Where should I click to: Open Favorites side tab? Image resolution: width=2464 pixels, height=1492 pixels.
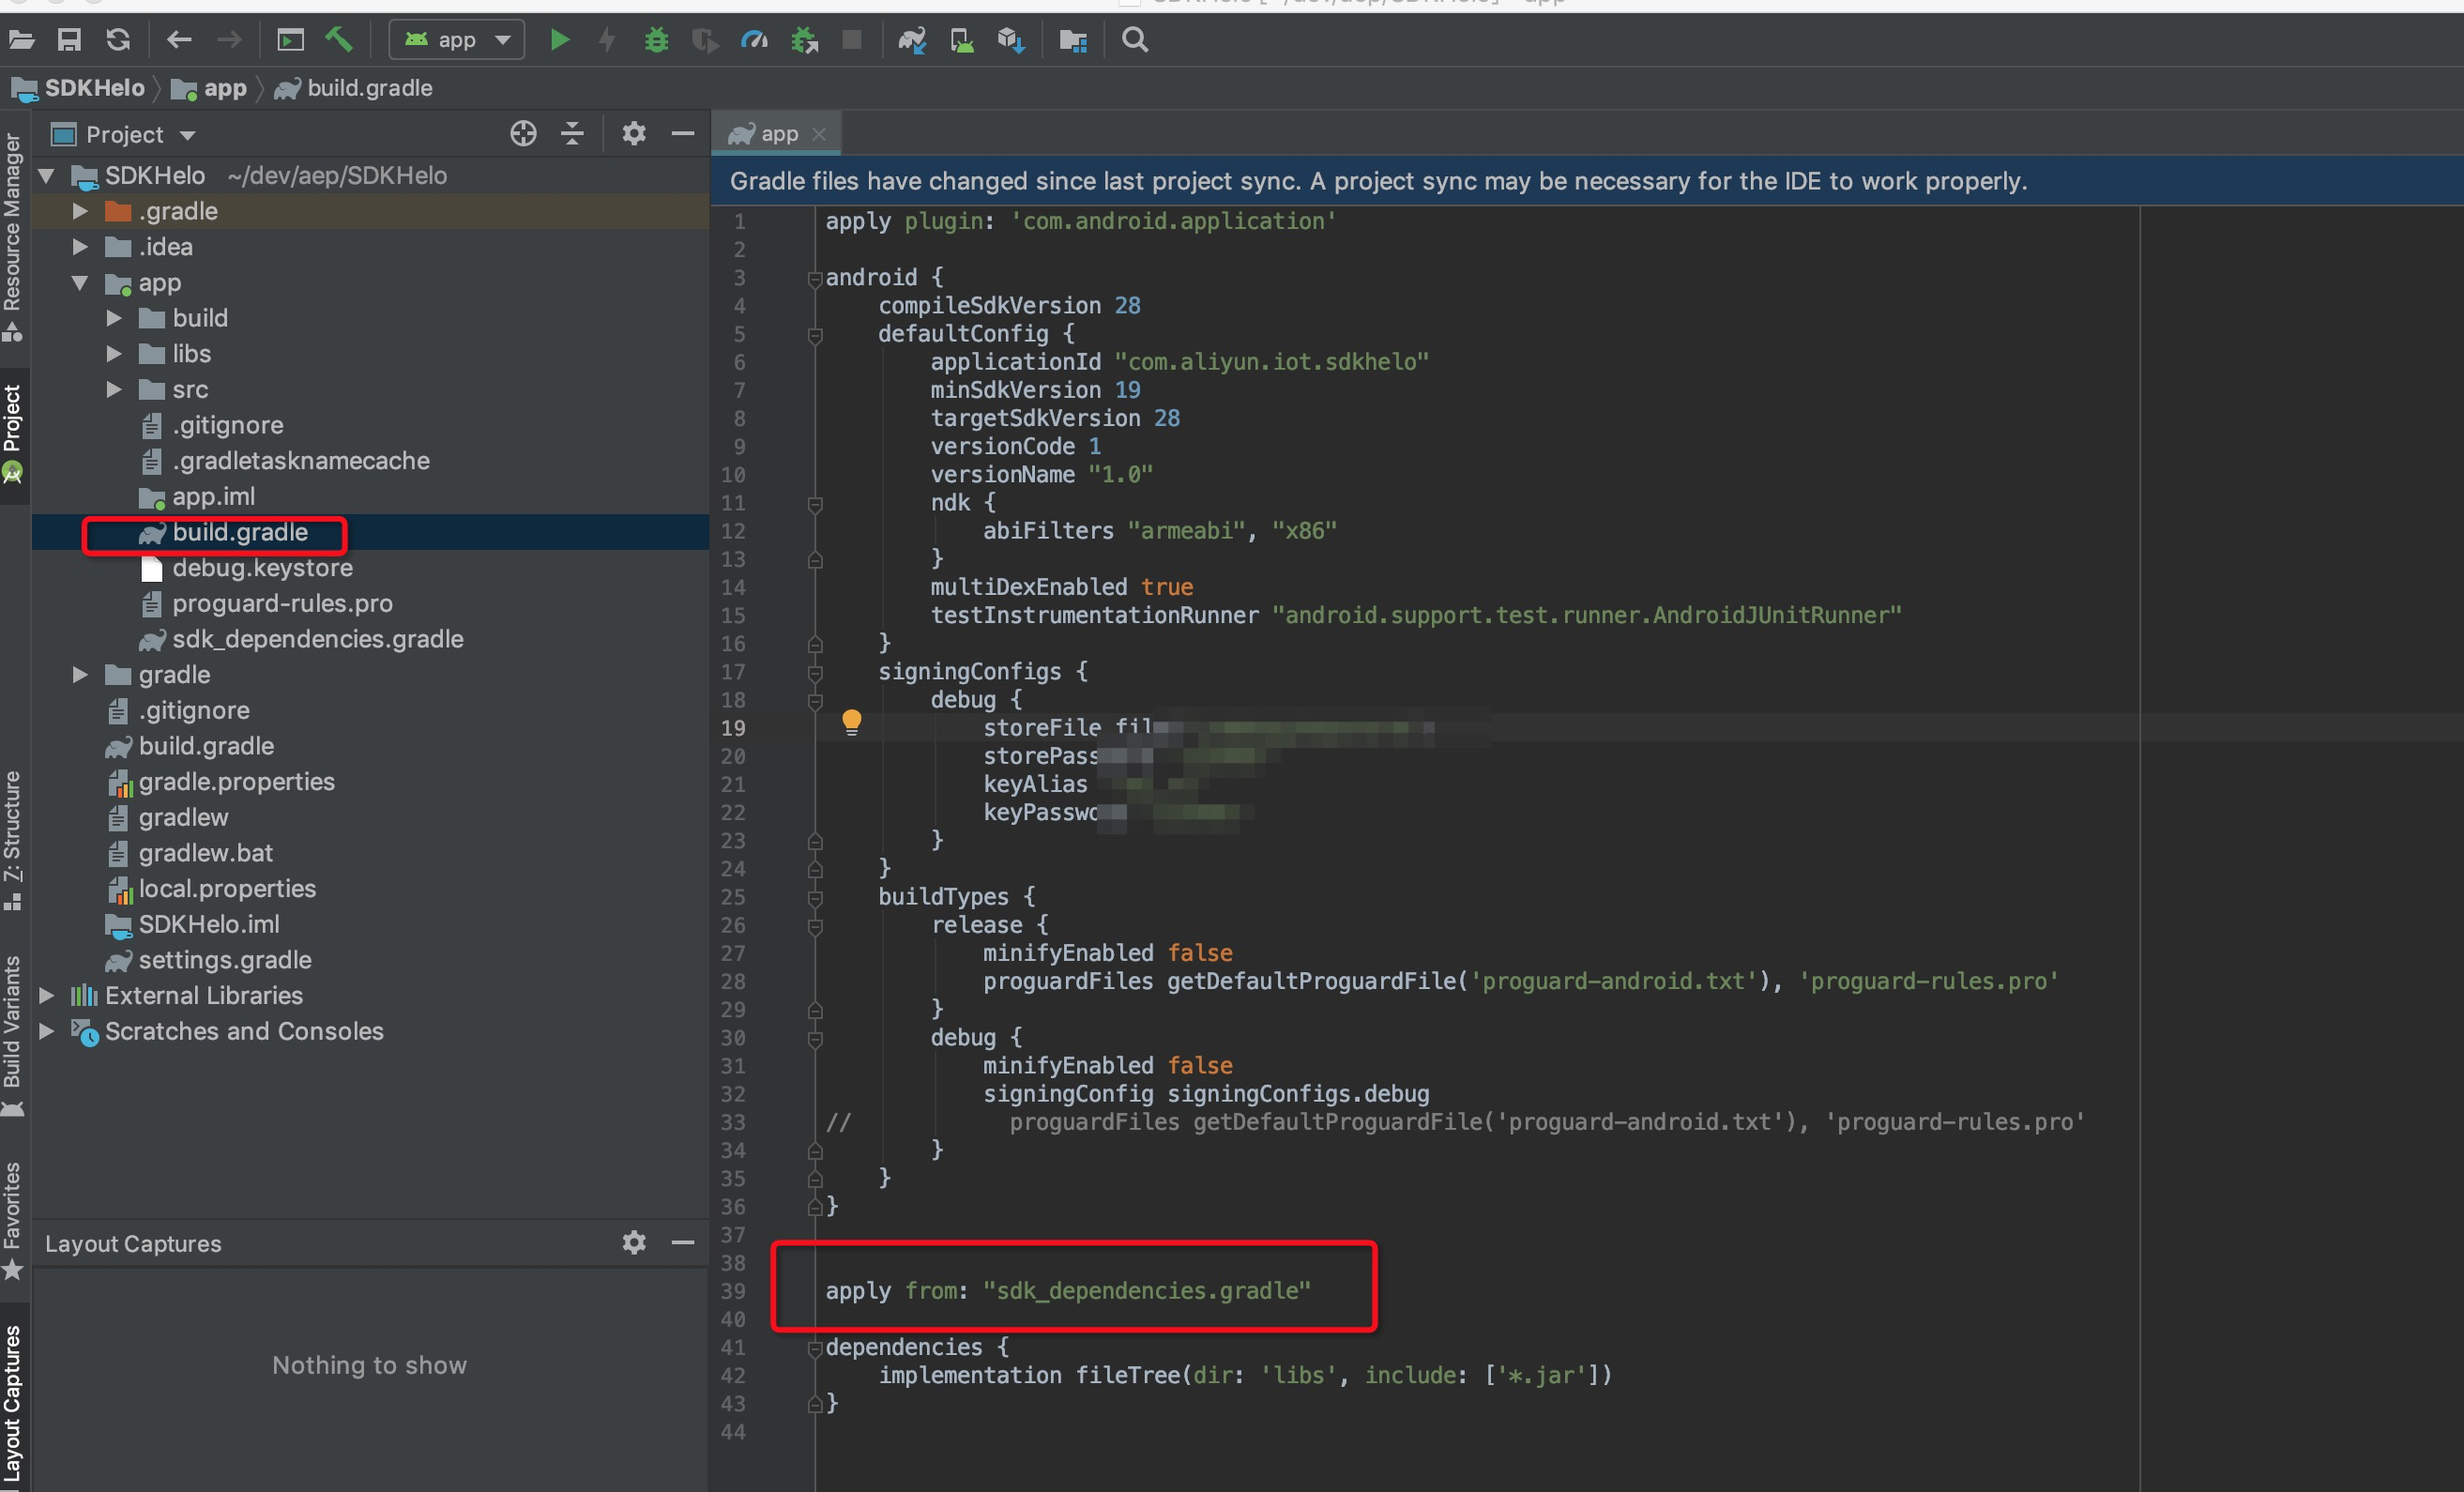[13, 1220]
